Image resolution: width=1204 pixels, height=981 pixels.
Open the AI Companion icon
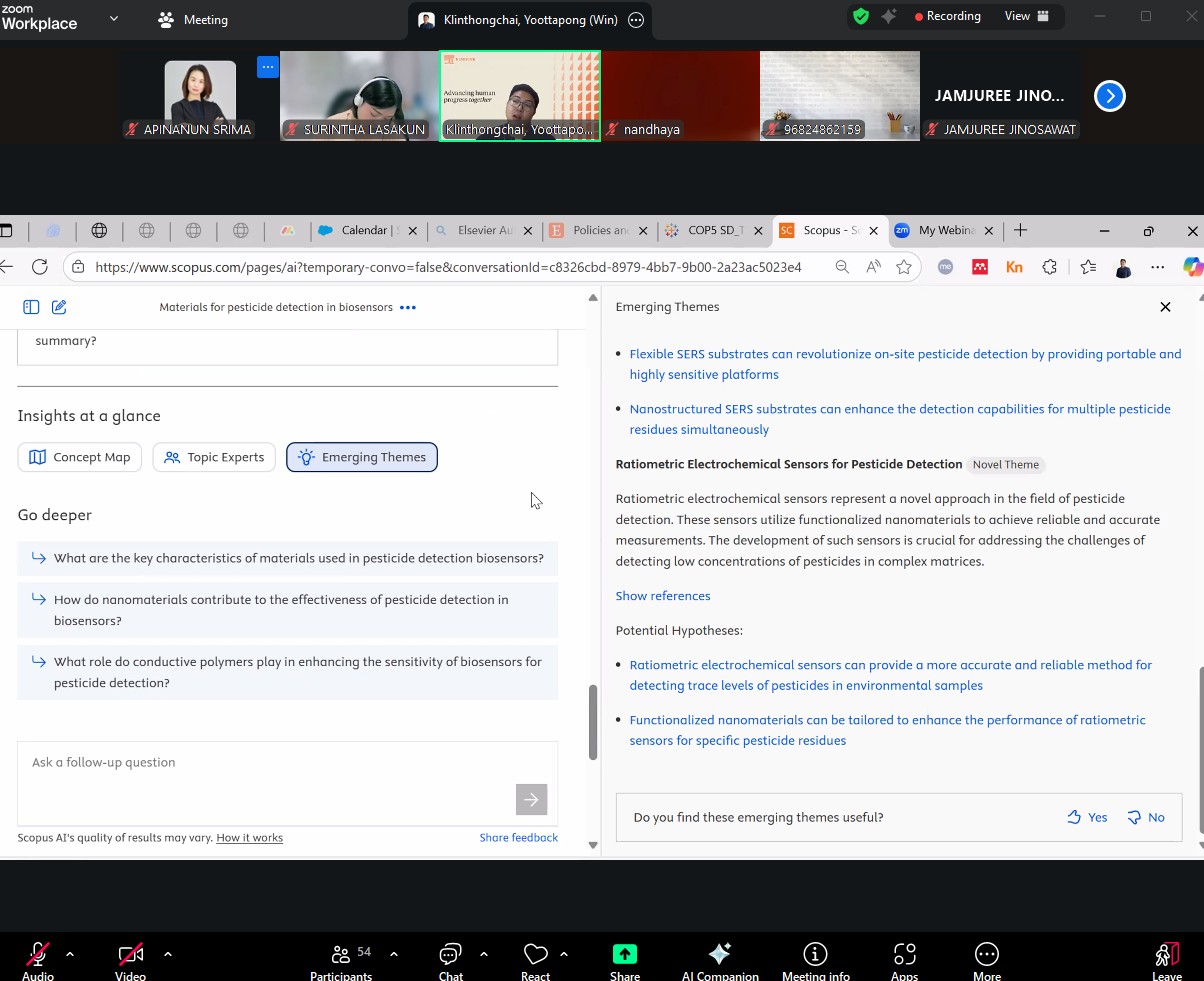click(719, 955)
